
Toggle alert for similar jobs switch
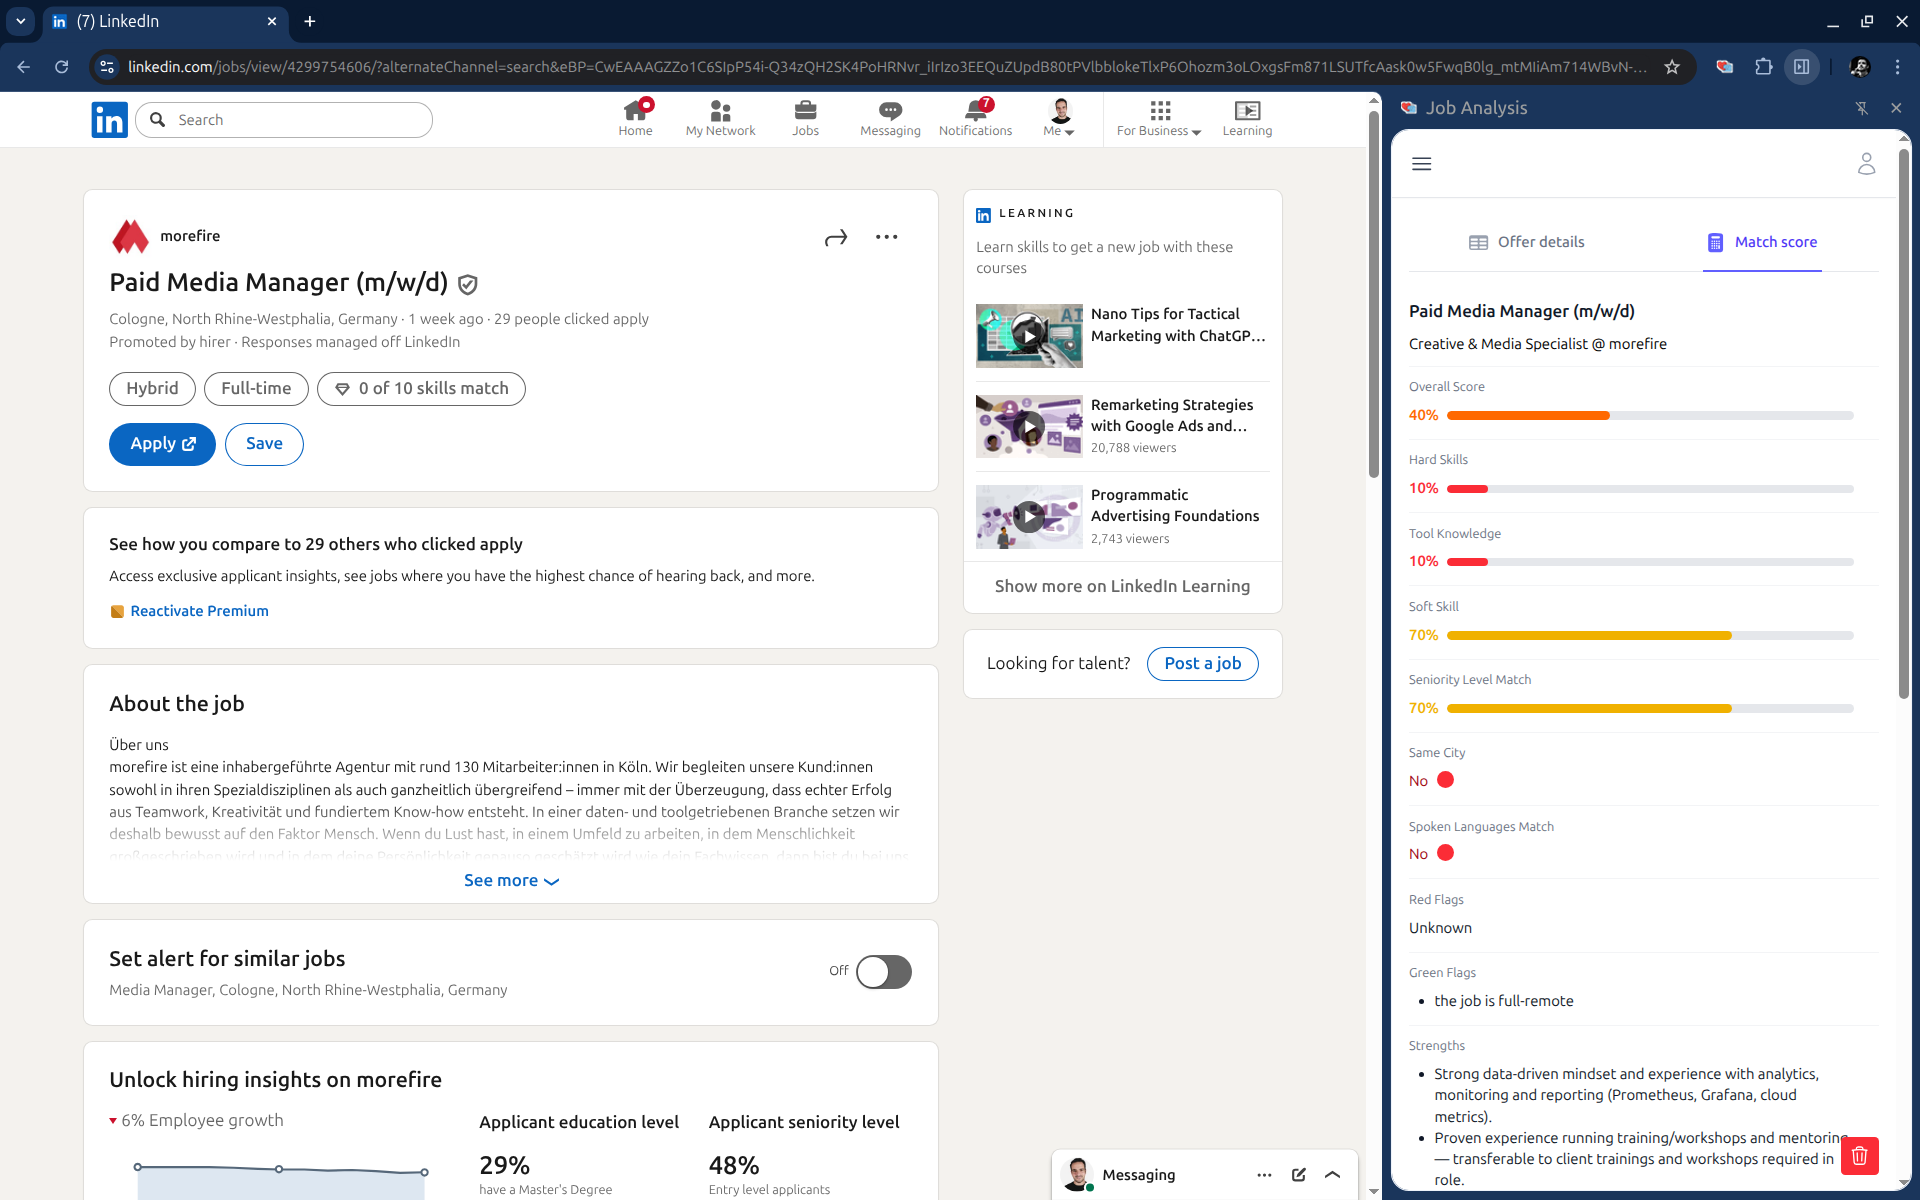pyautogui.click(x=883, y=971)
